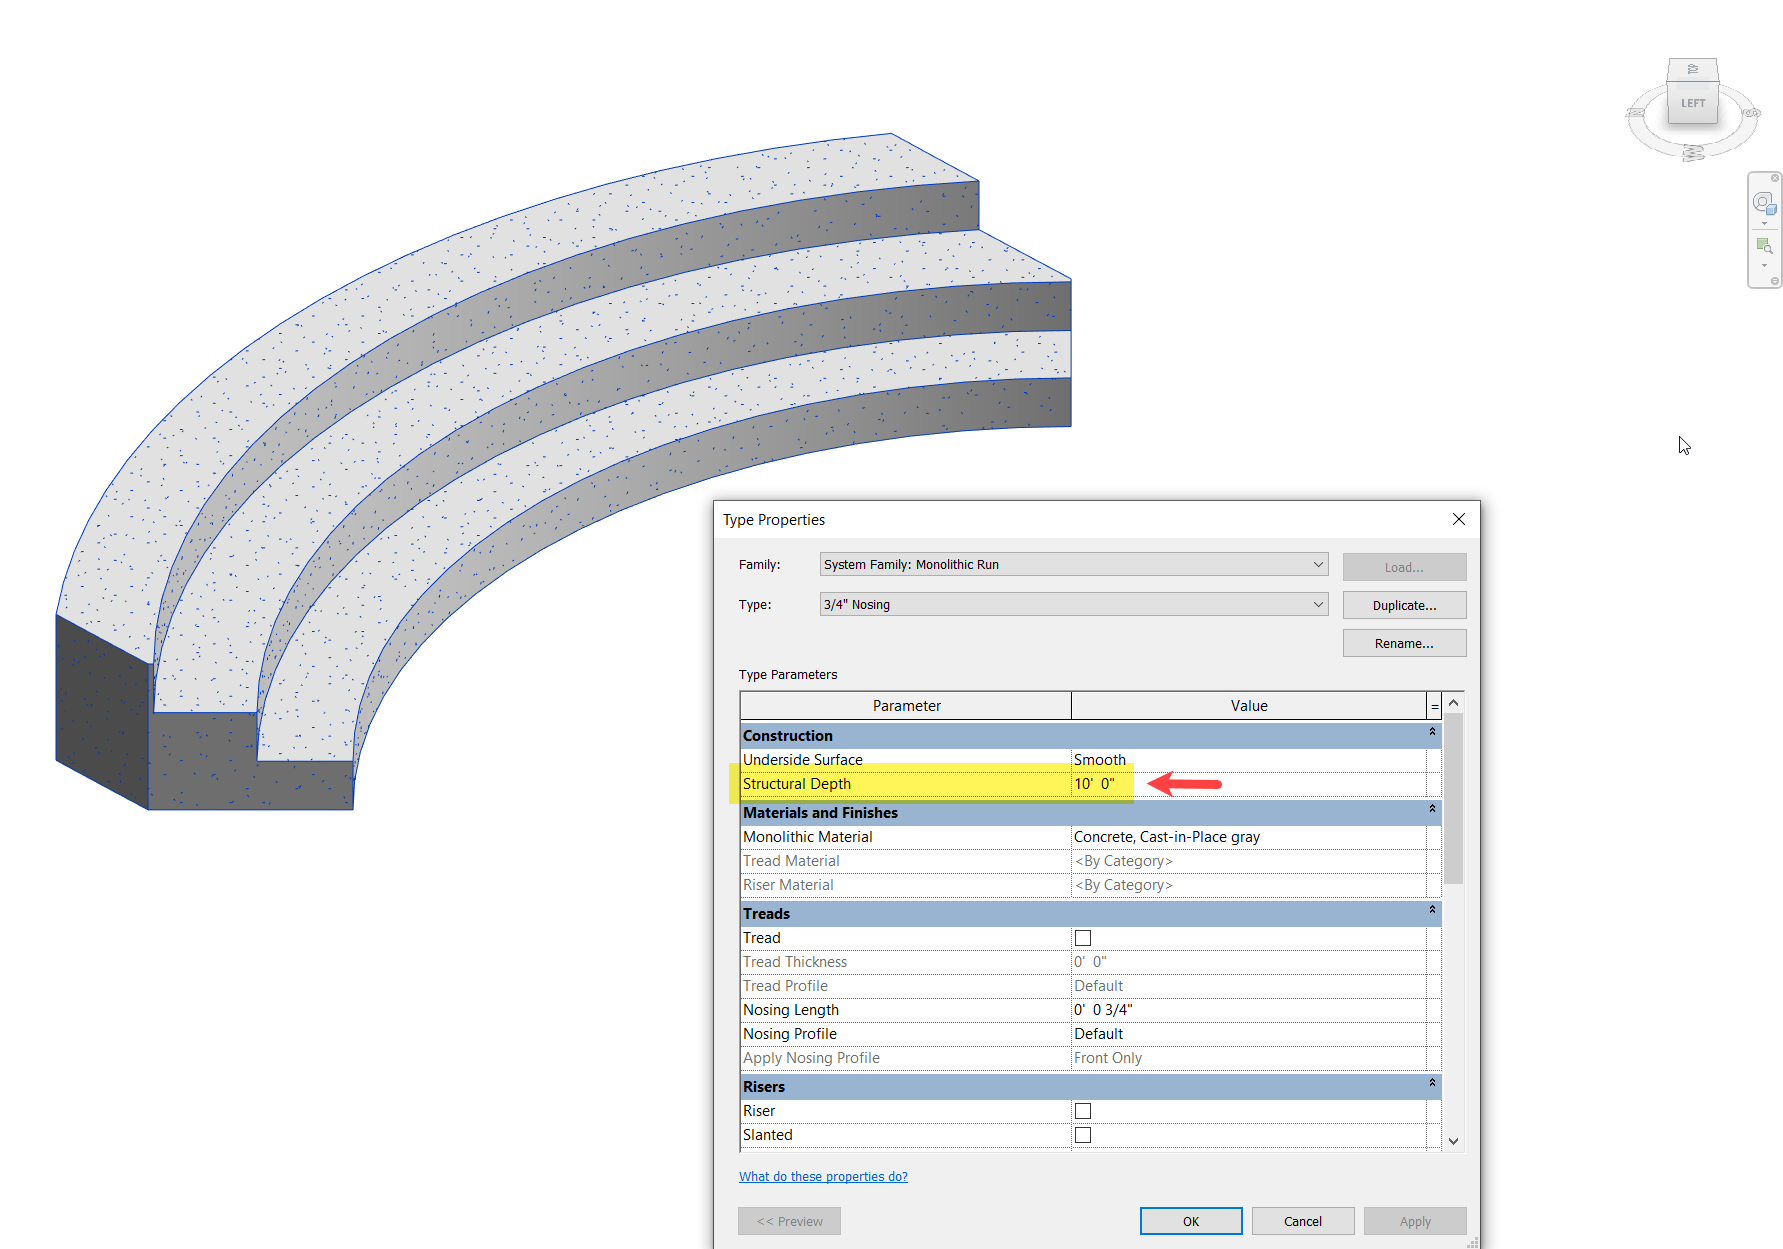Open the zoom tool options arrow
The width and height of the screenshot is (1783, 1249).
tap(1764, 265)
